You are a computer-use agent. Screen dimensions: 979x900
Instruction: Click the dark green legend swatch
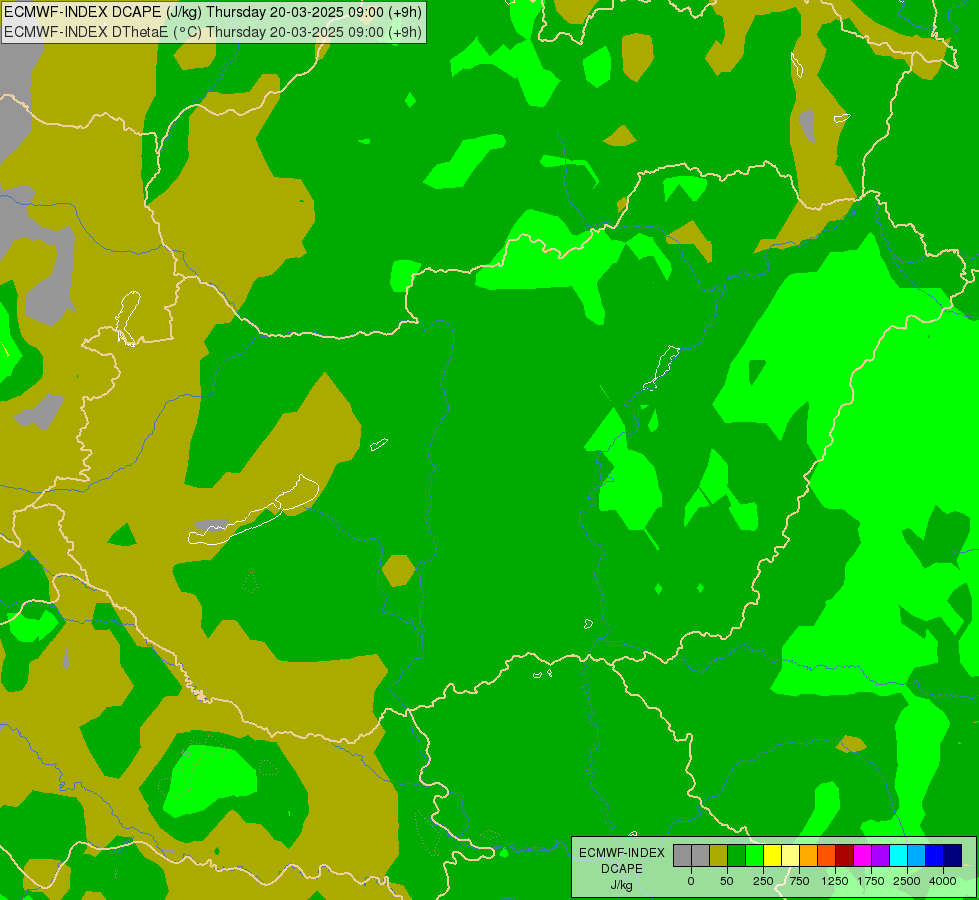[x=737, y=855]
